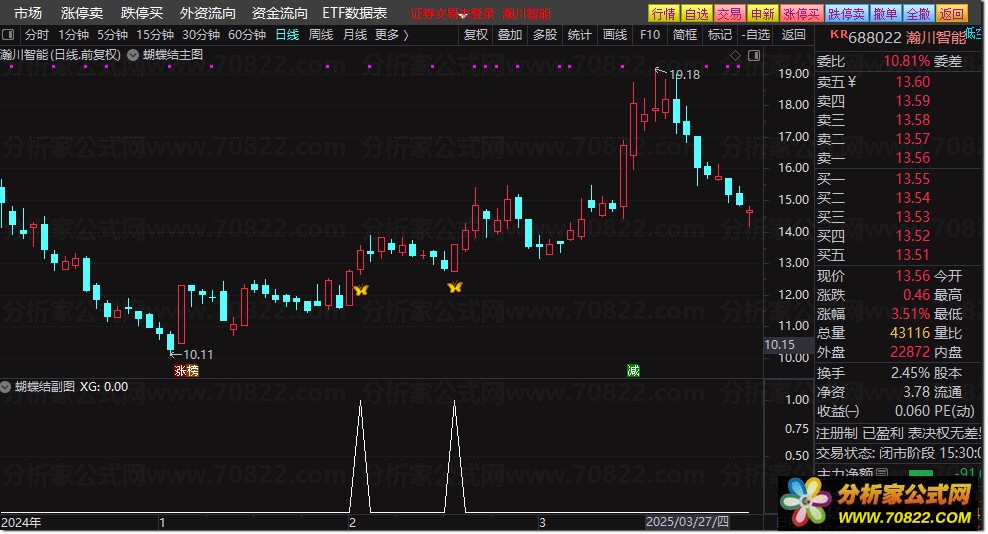Switch to 15分钟 chart period
This screenshot has width=988, height=534.
(x=155, y=35)
